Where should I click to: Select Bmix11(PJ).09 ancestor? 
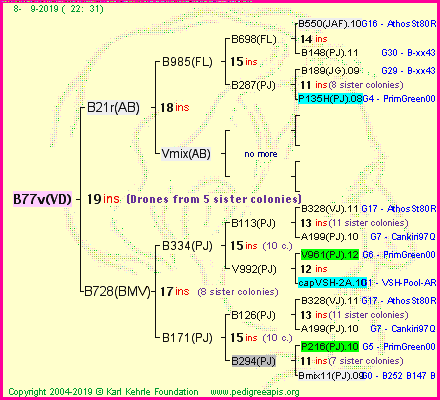(x=330, y=376)
